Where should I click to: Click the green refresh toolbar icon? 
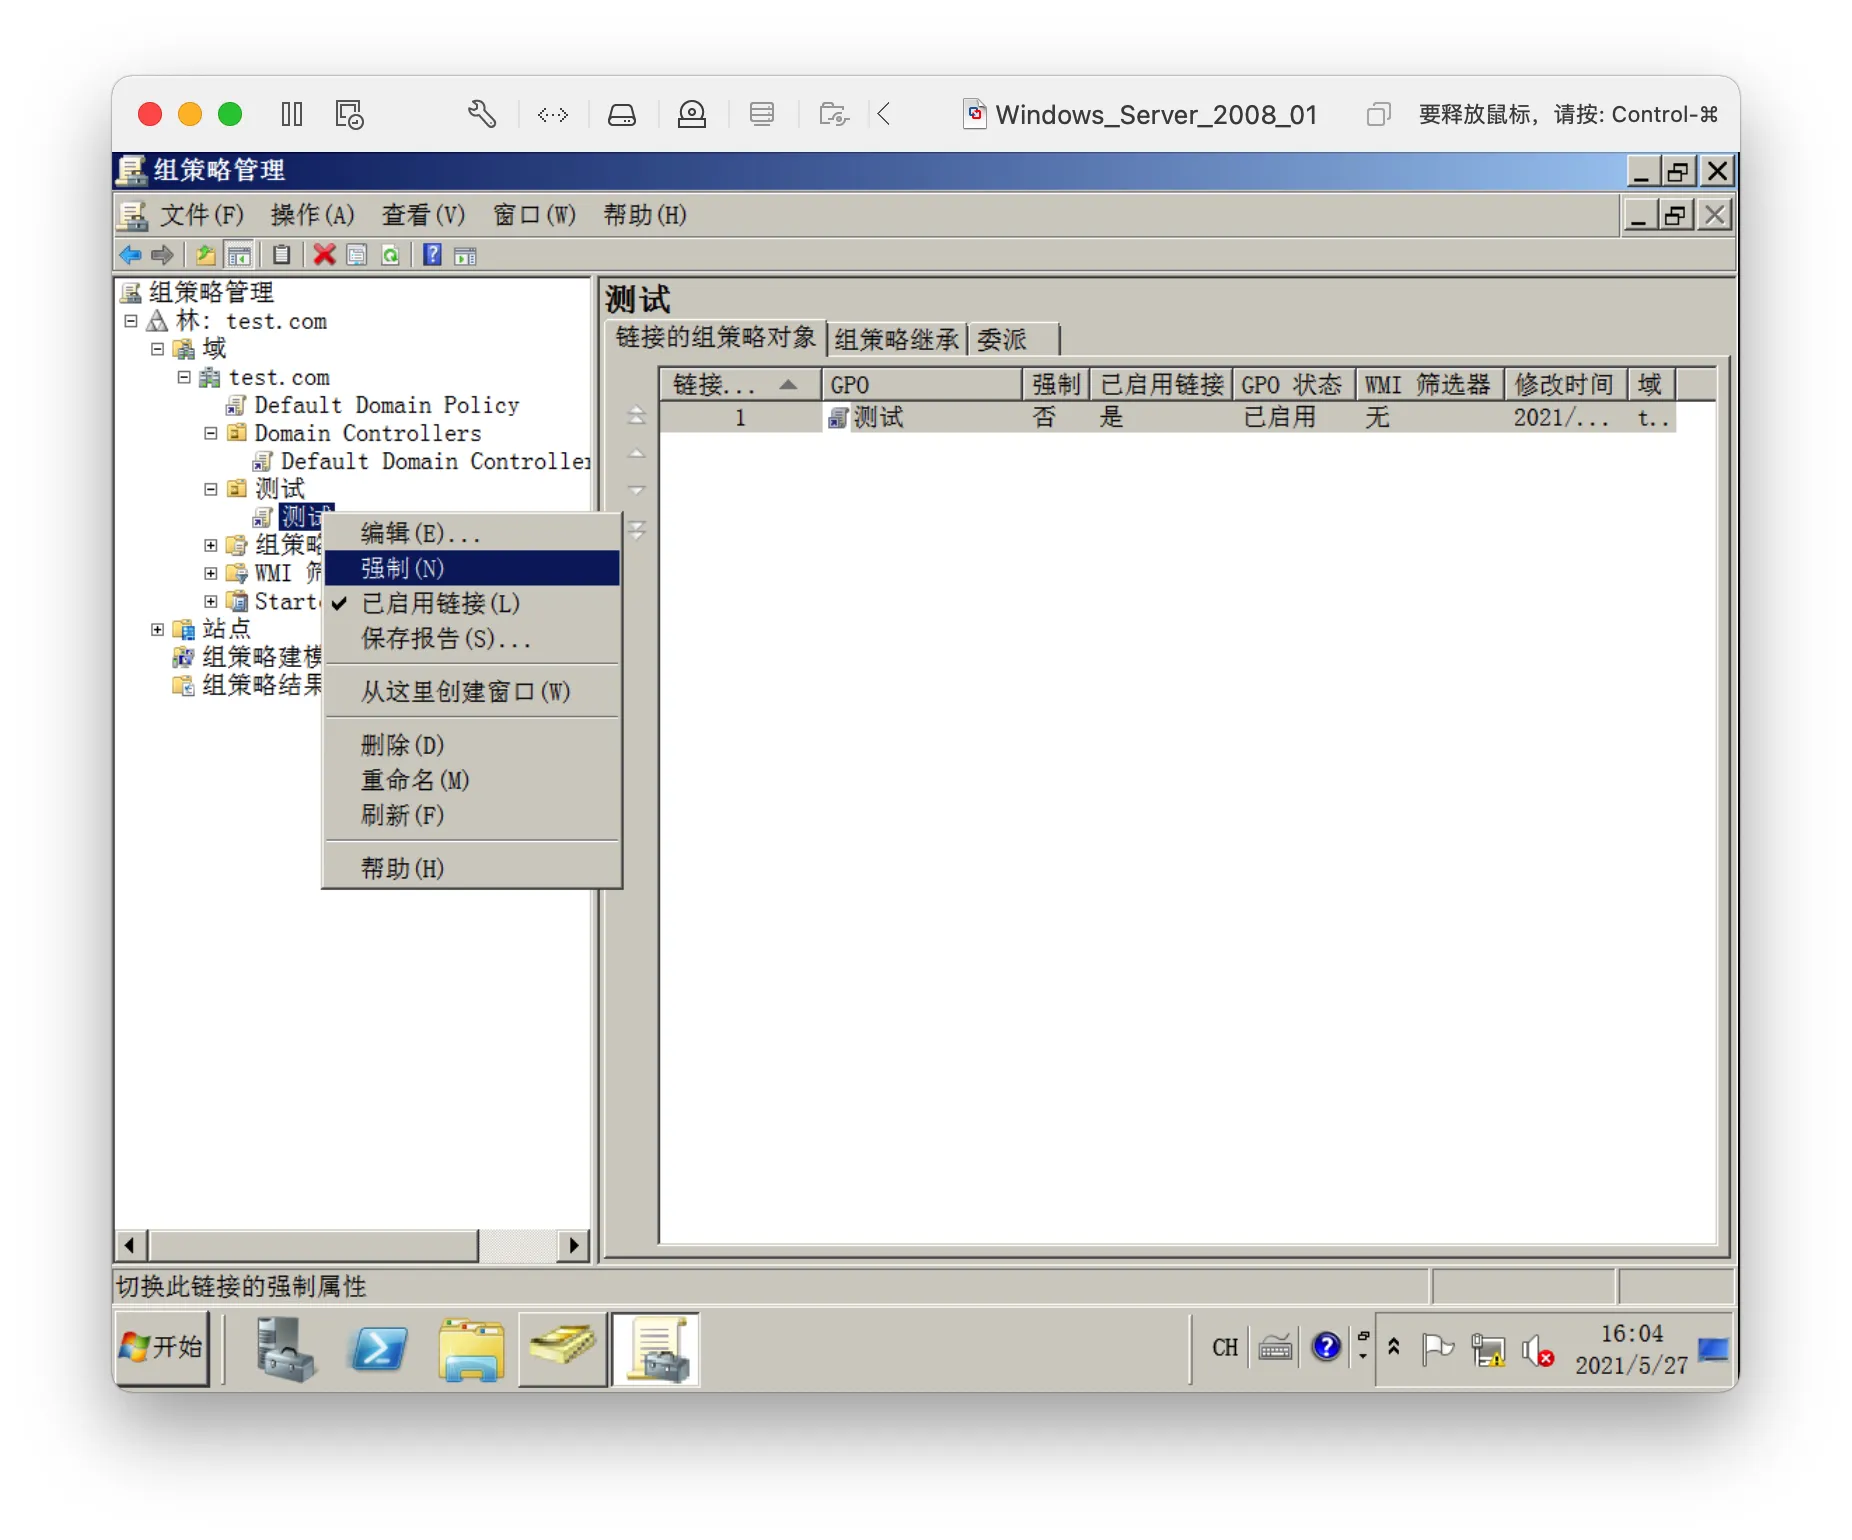391,255
